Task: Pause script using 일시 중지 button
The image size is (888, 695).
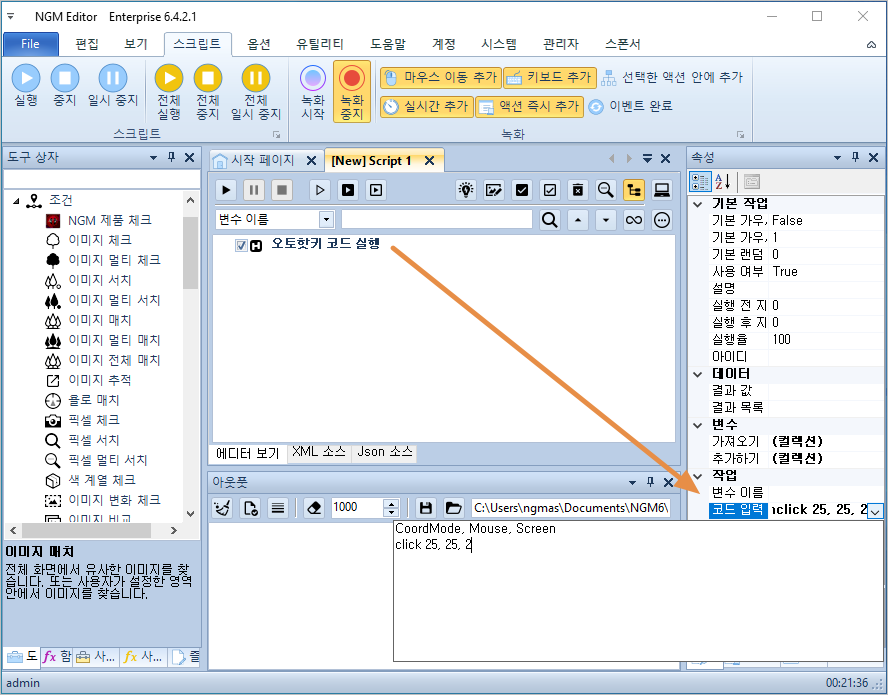Action: click(113, 86)
